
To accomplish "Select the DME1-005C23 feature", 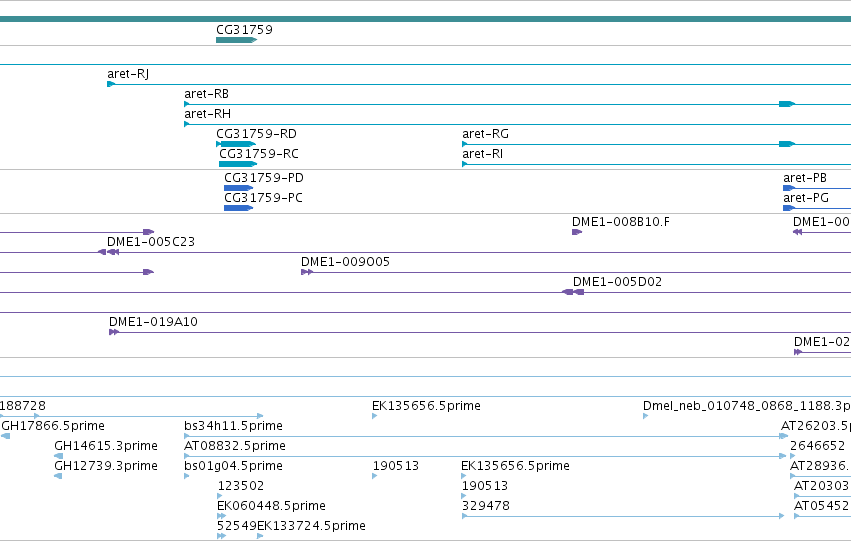I will (151, 242).
